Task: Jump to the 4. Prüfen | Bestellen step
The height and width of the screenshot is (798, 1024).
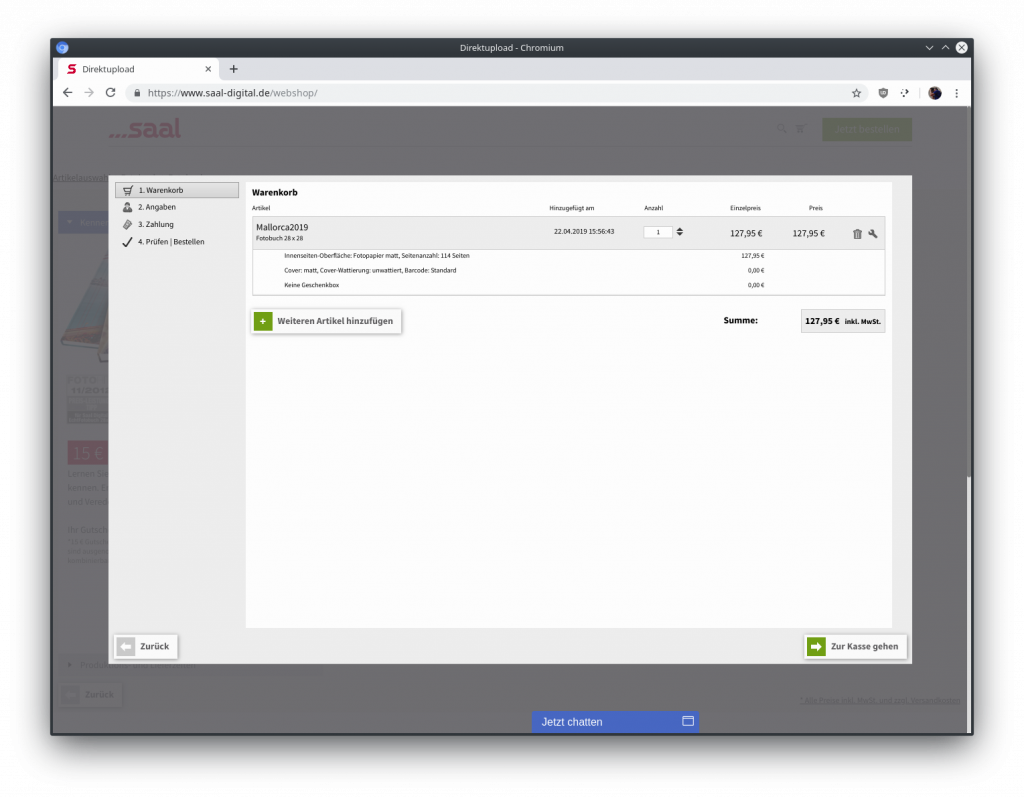Action: (x=171, y=242)
